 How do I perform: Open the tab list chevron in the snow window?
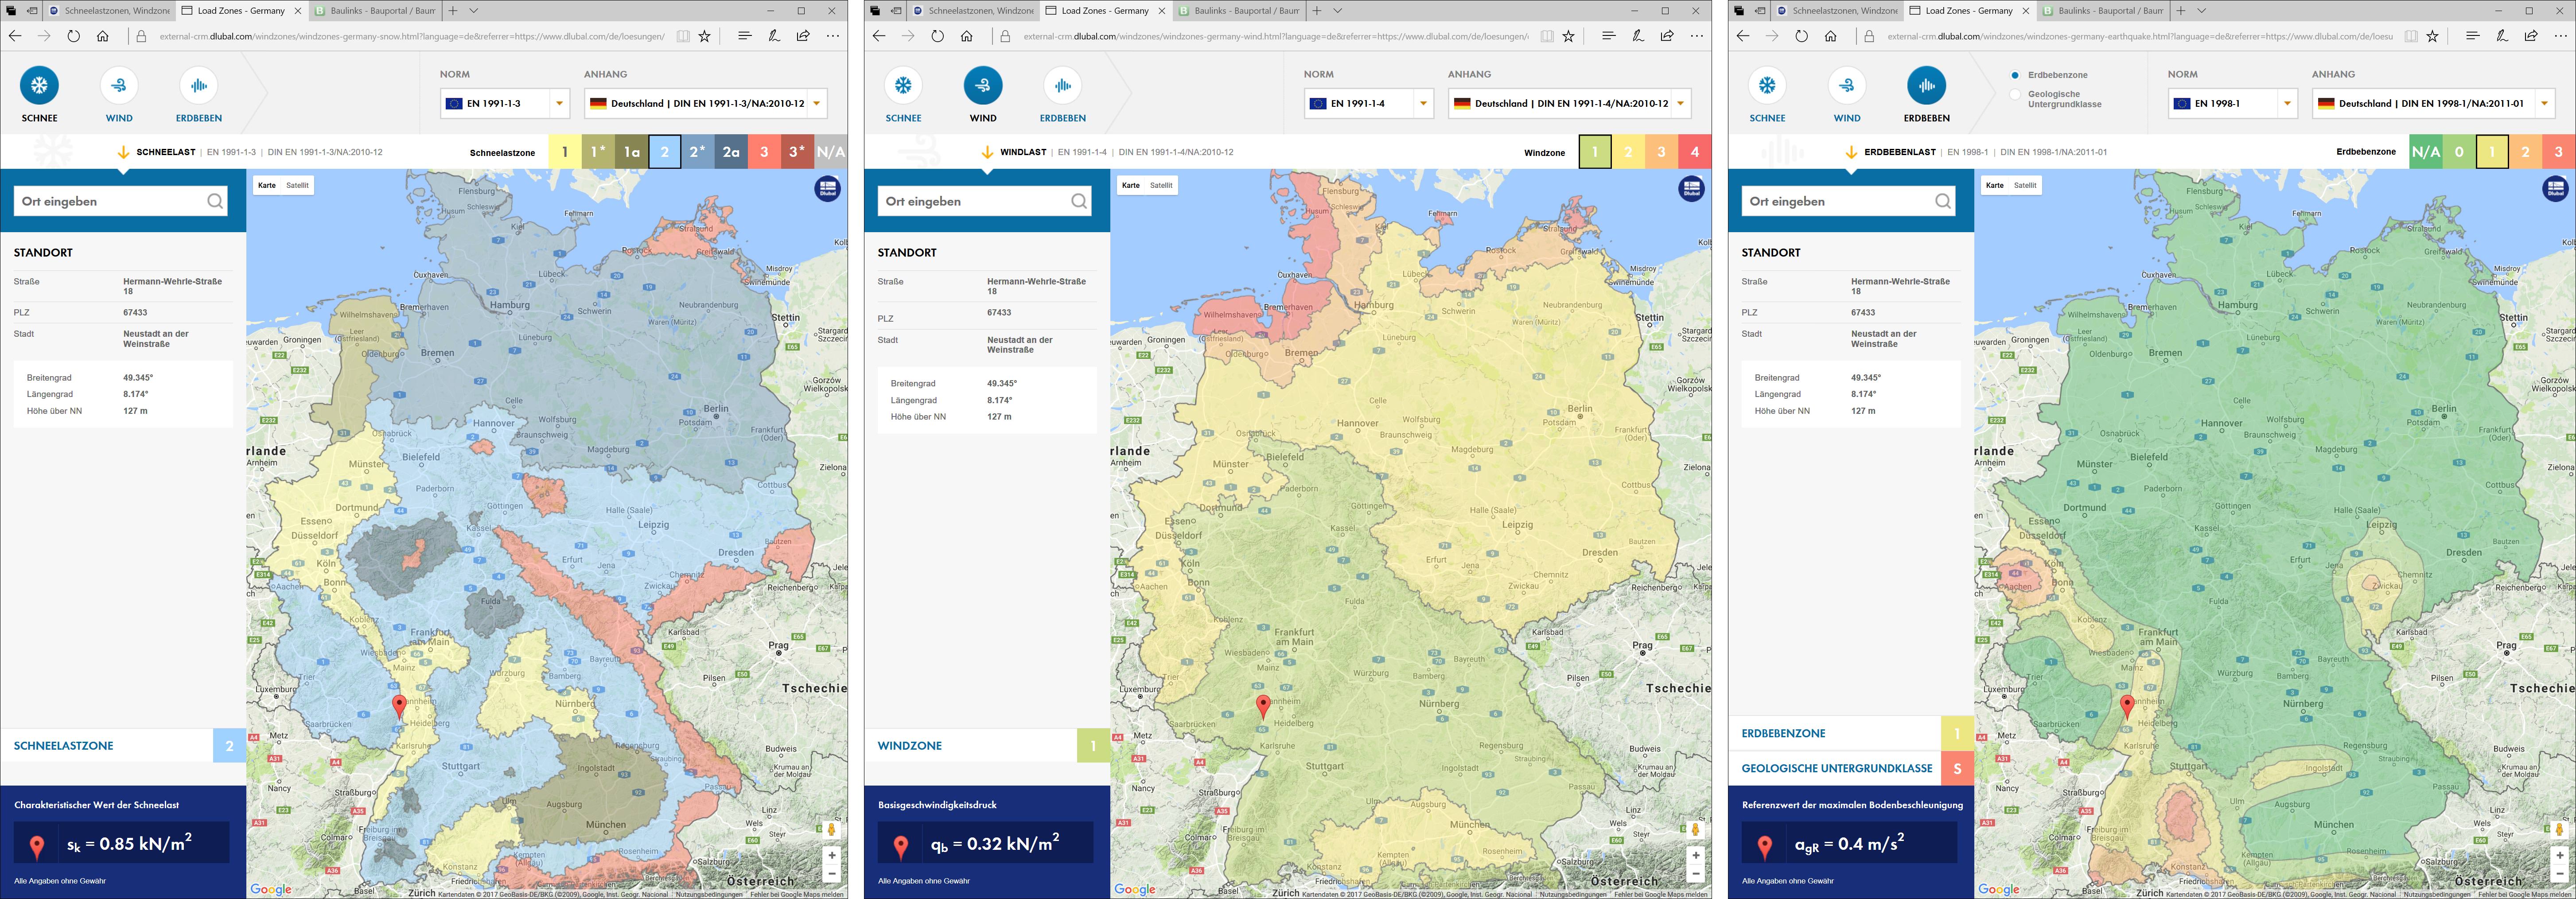pyautogui.click(x=474, y=11)
